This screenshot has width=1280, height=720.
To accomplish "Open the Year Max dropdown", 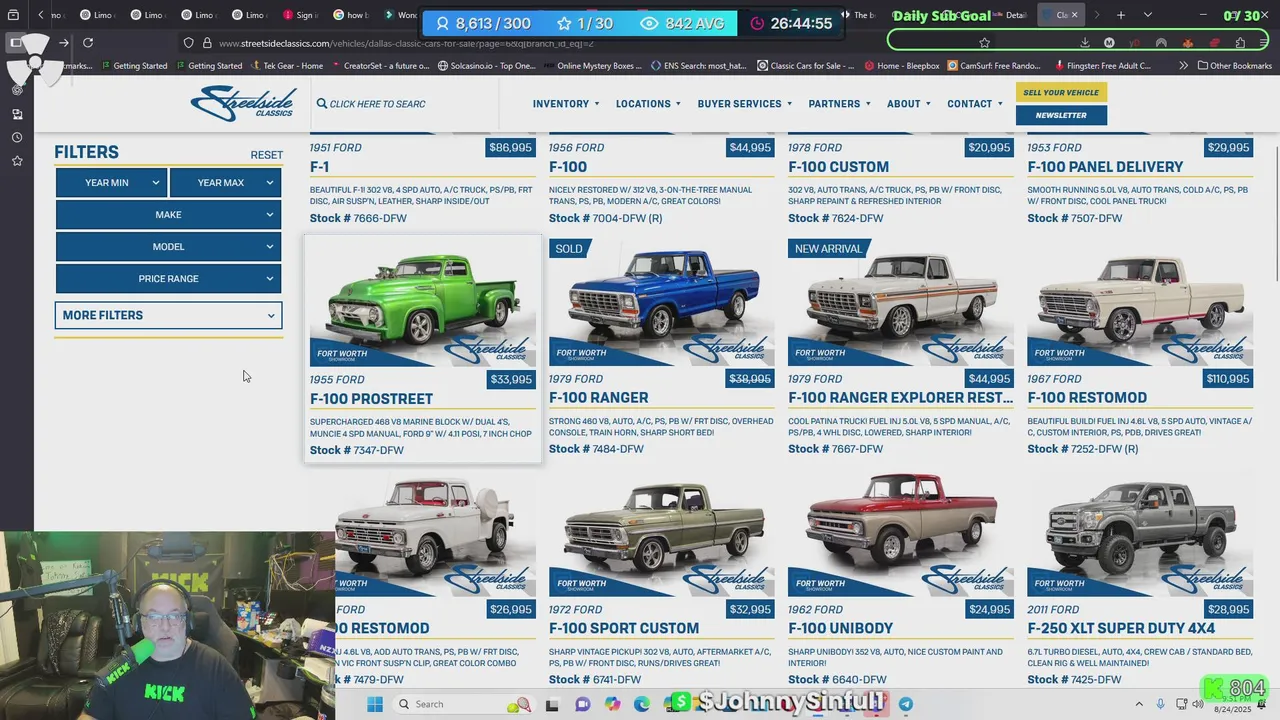I will [225, 183].
